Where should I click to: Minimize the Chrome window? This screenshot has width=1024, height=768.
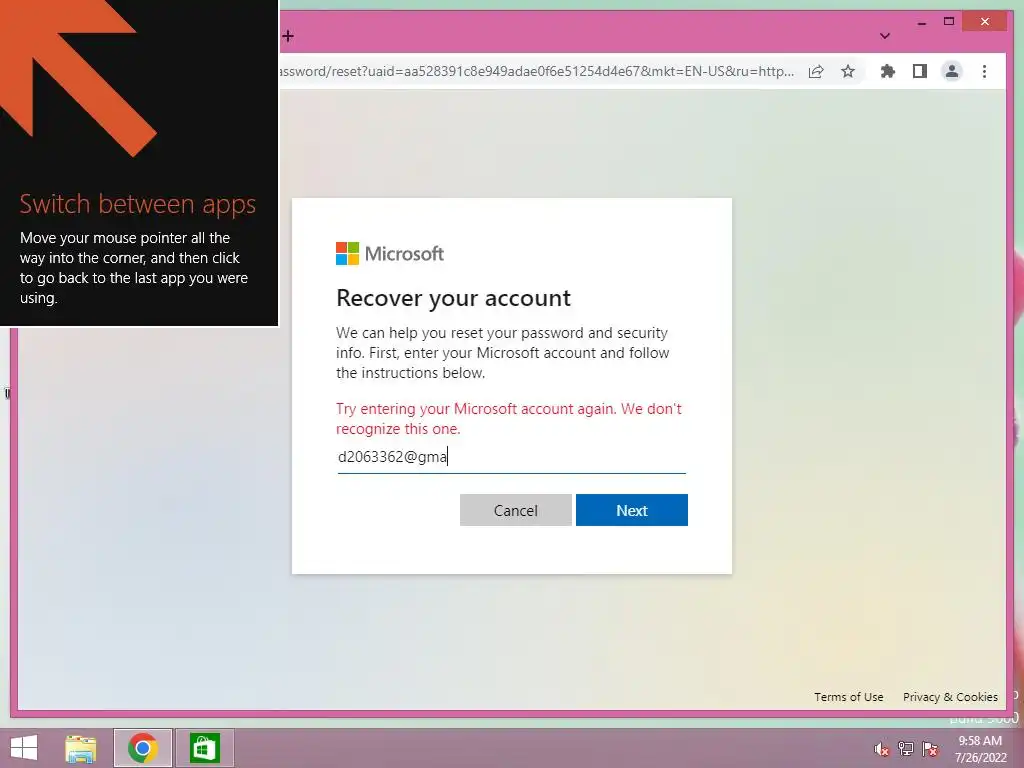tap(921, 22)
